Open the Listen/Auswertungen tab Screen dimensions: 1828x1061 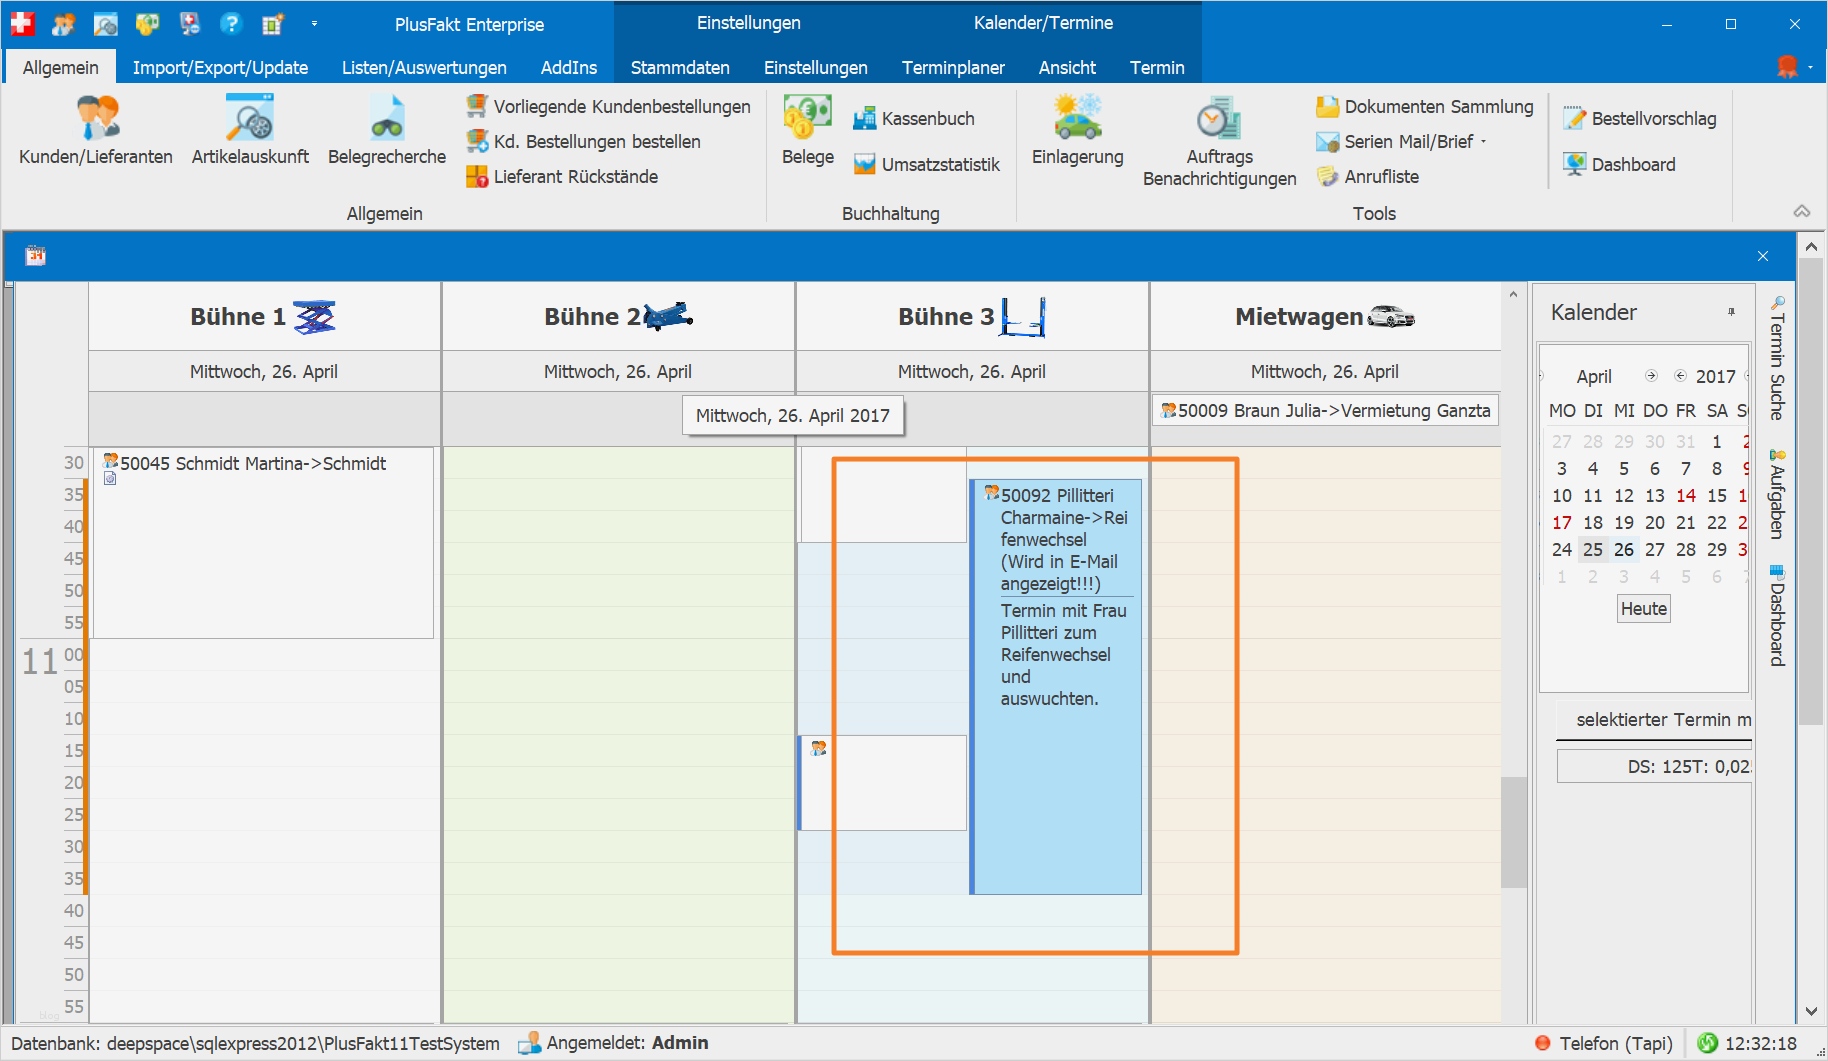[x=424, y=67]
